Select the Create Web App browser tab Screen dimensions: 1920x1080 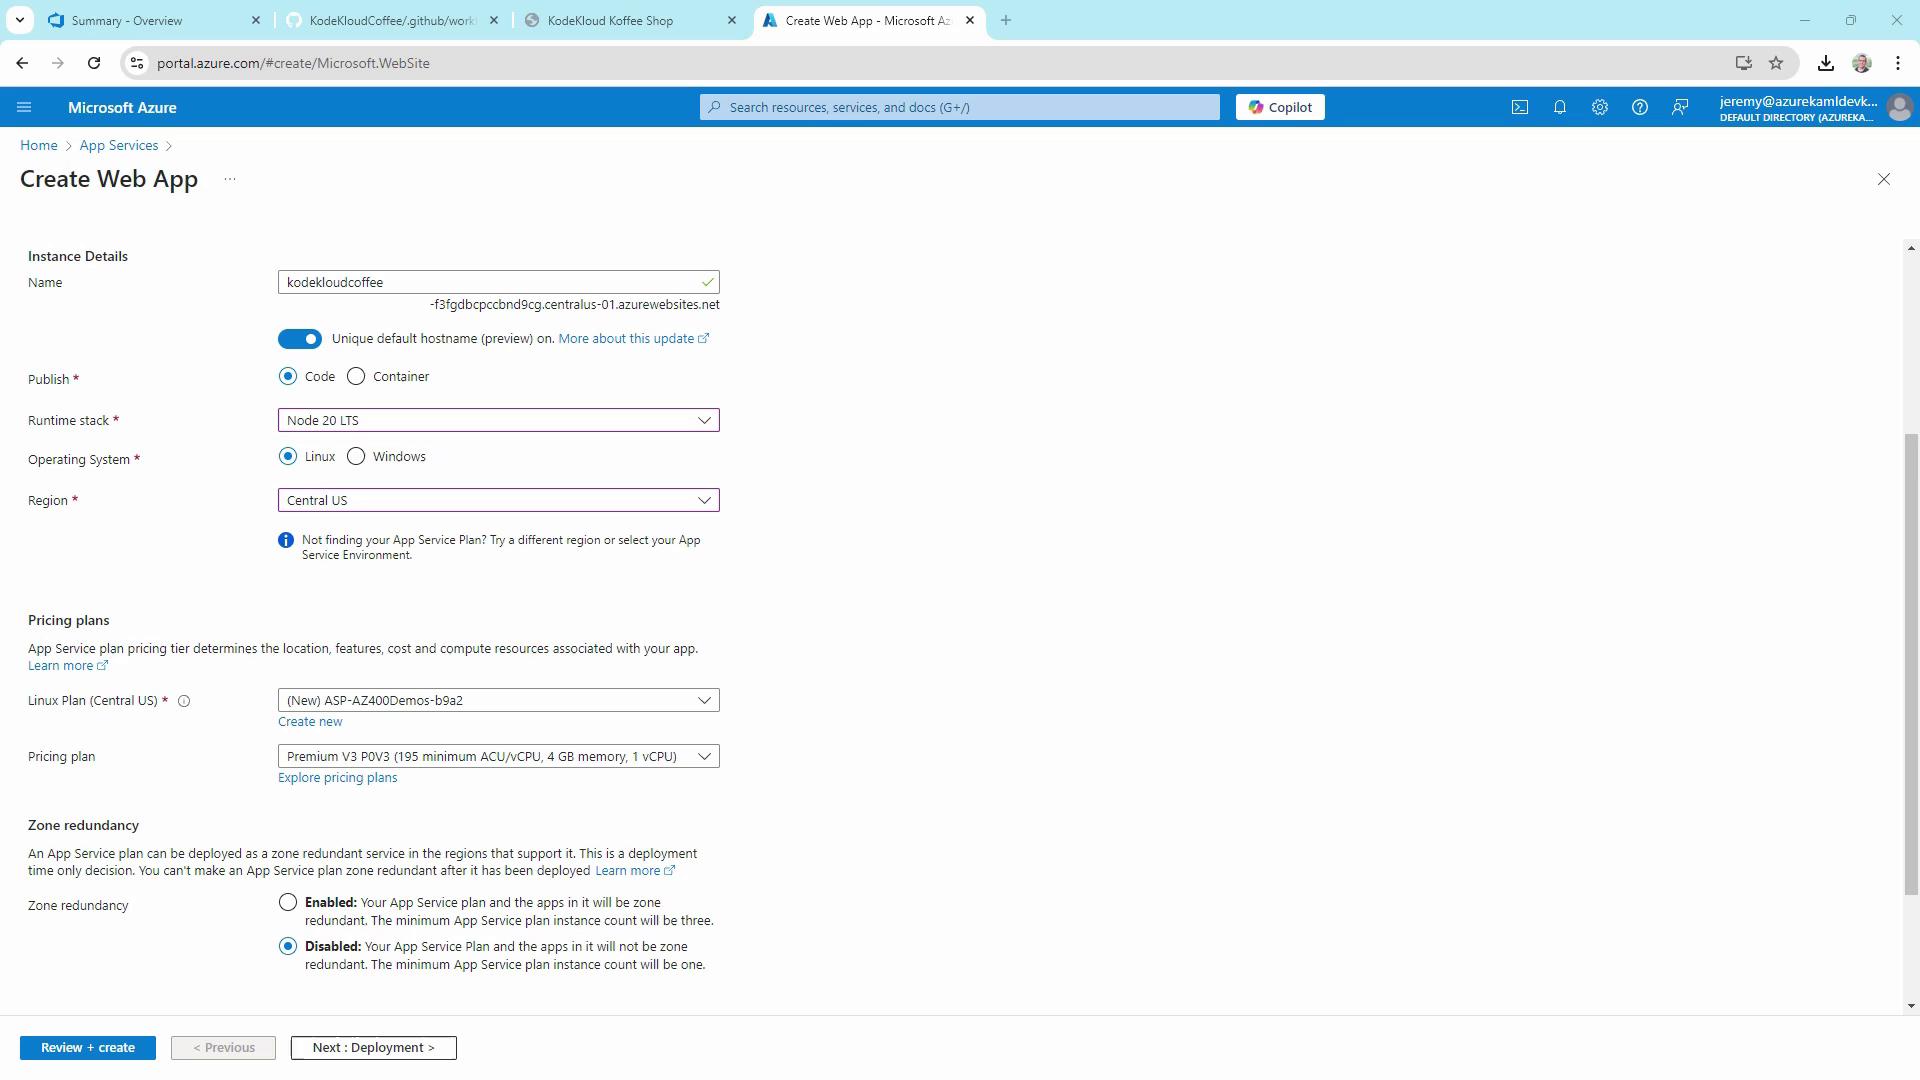pyautogui.click(x=868, y=20)
